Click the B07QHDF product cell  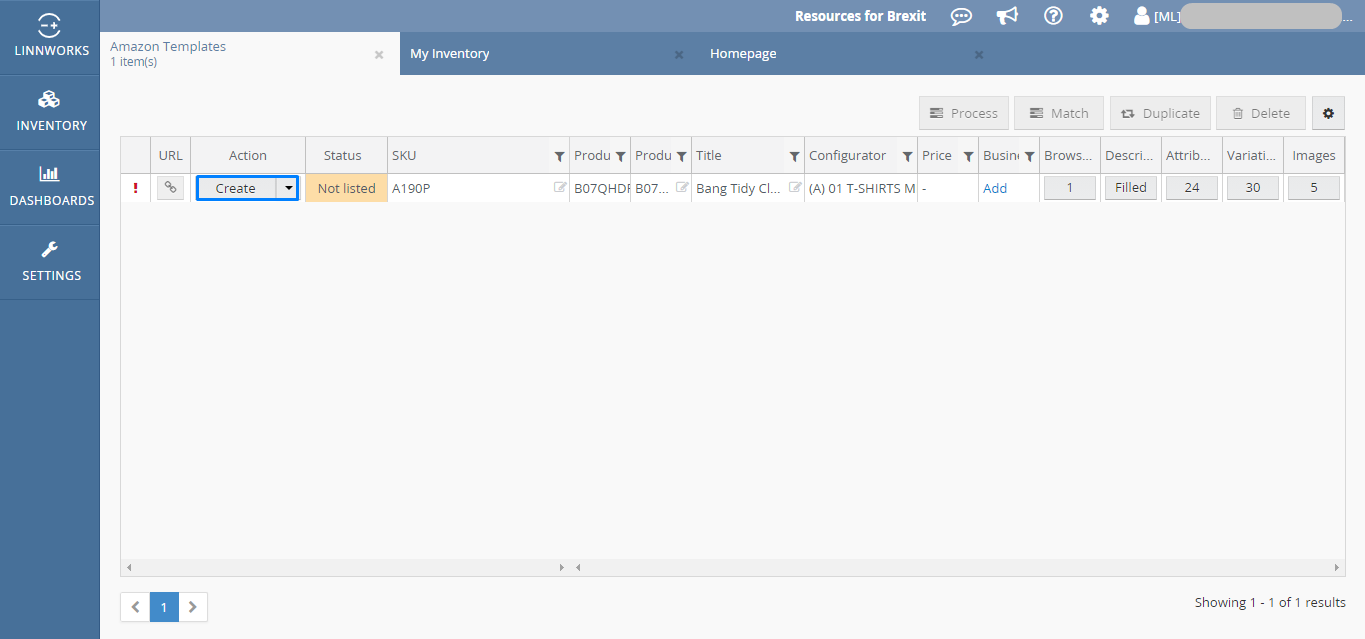point(602,188)
